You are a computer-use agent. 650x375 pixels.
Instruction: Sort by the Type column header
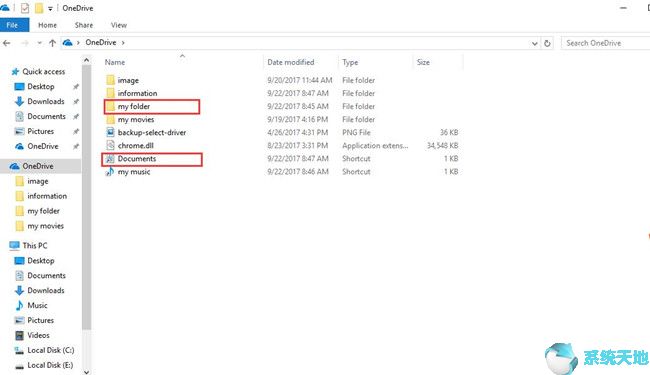pos(350,62)
